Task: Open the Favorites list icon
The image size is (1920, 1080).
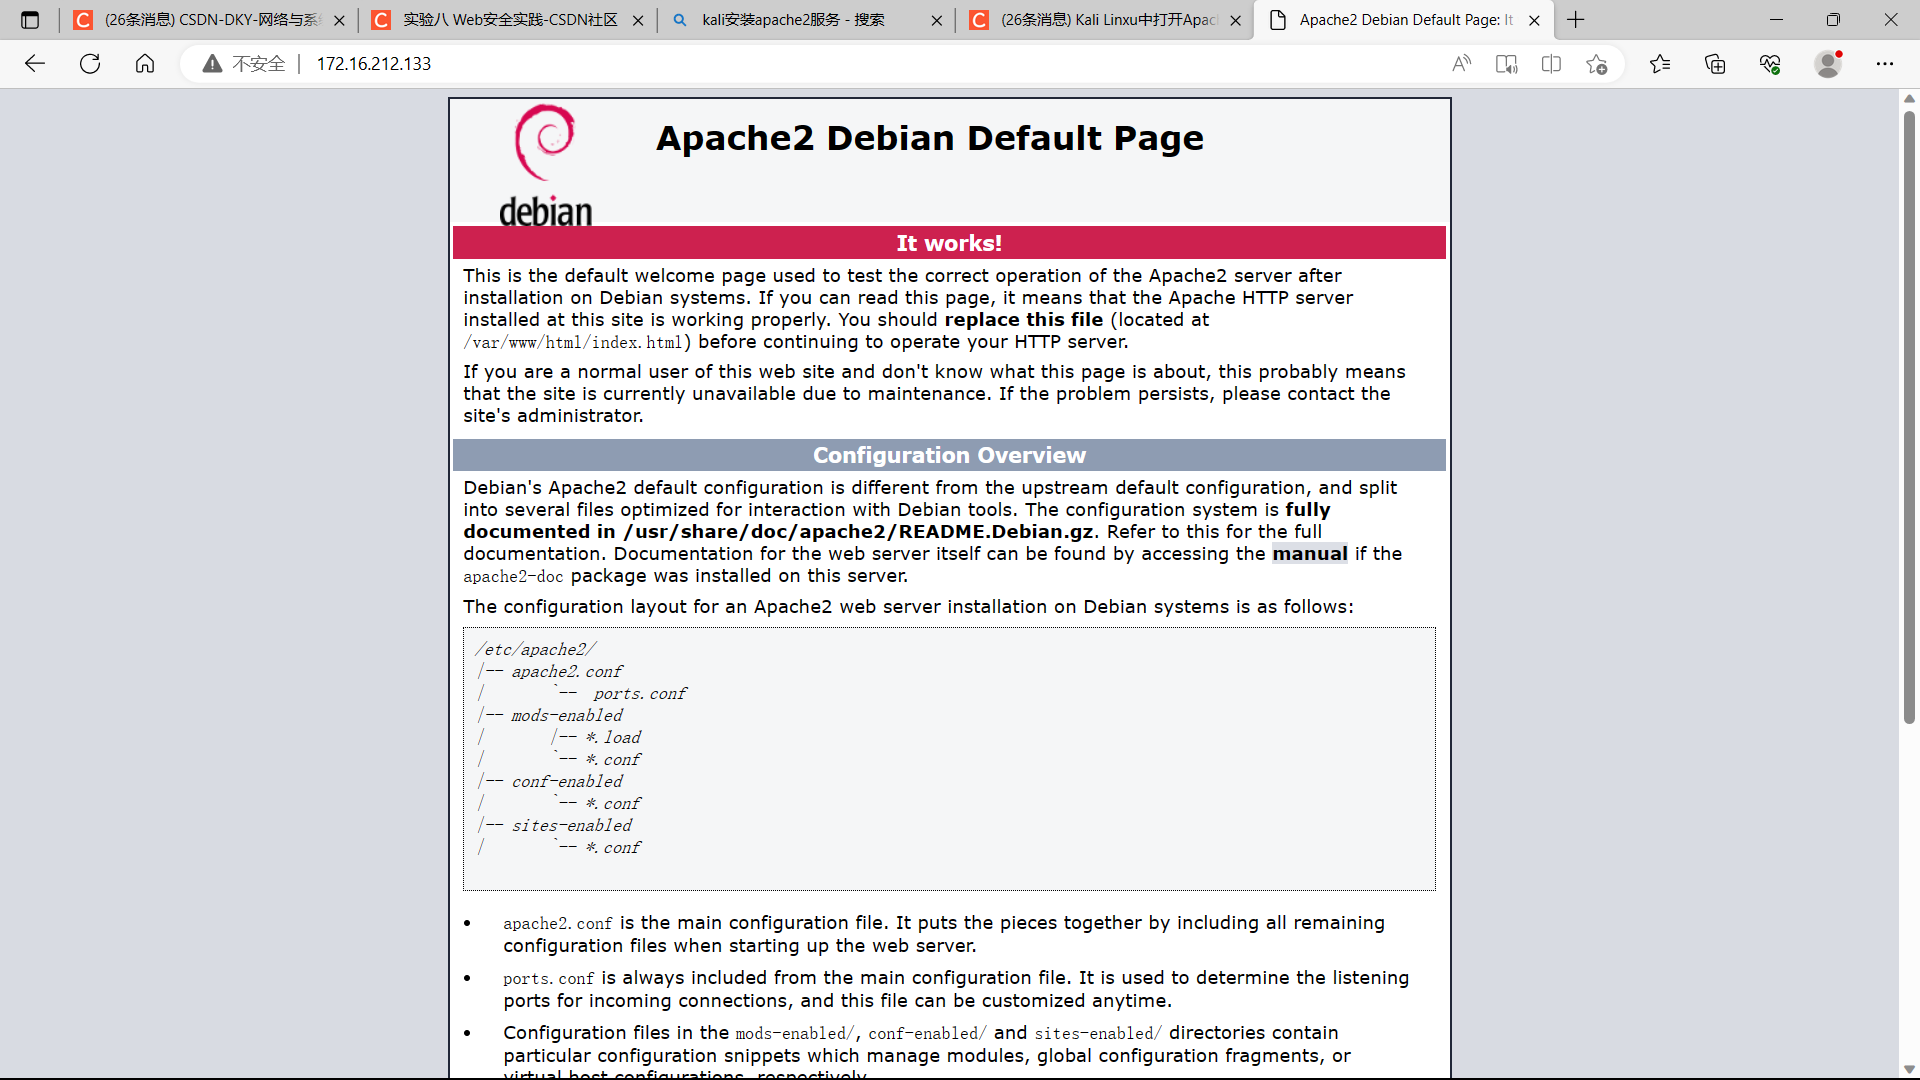Action: pos(1660,64)
